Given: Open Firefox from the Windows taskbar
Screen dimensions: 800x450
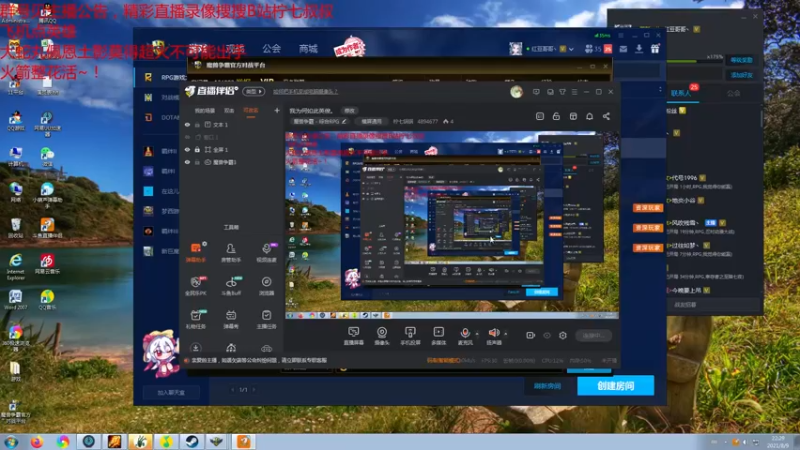Looking at the screenshot, I should coord(37,441).
